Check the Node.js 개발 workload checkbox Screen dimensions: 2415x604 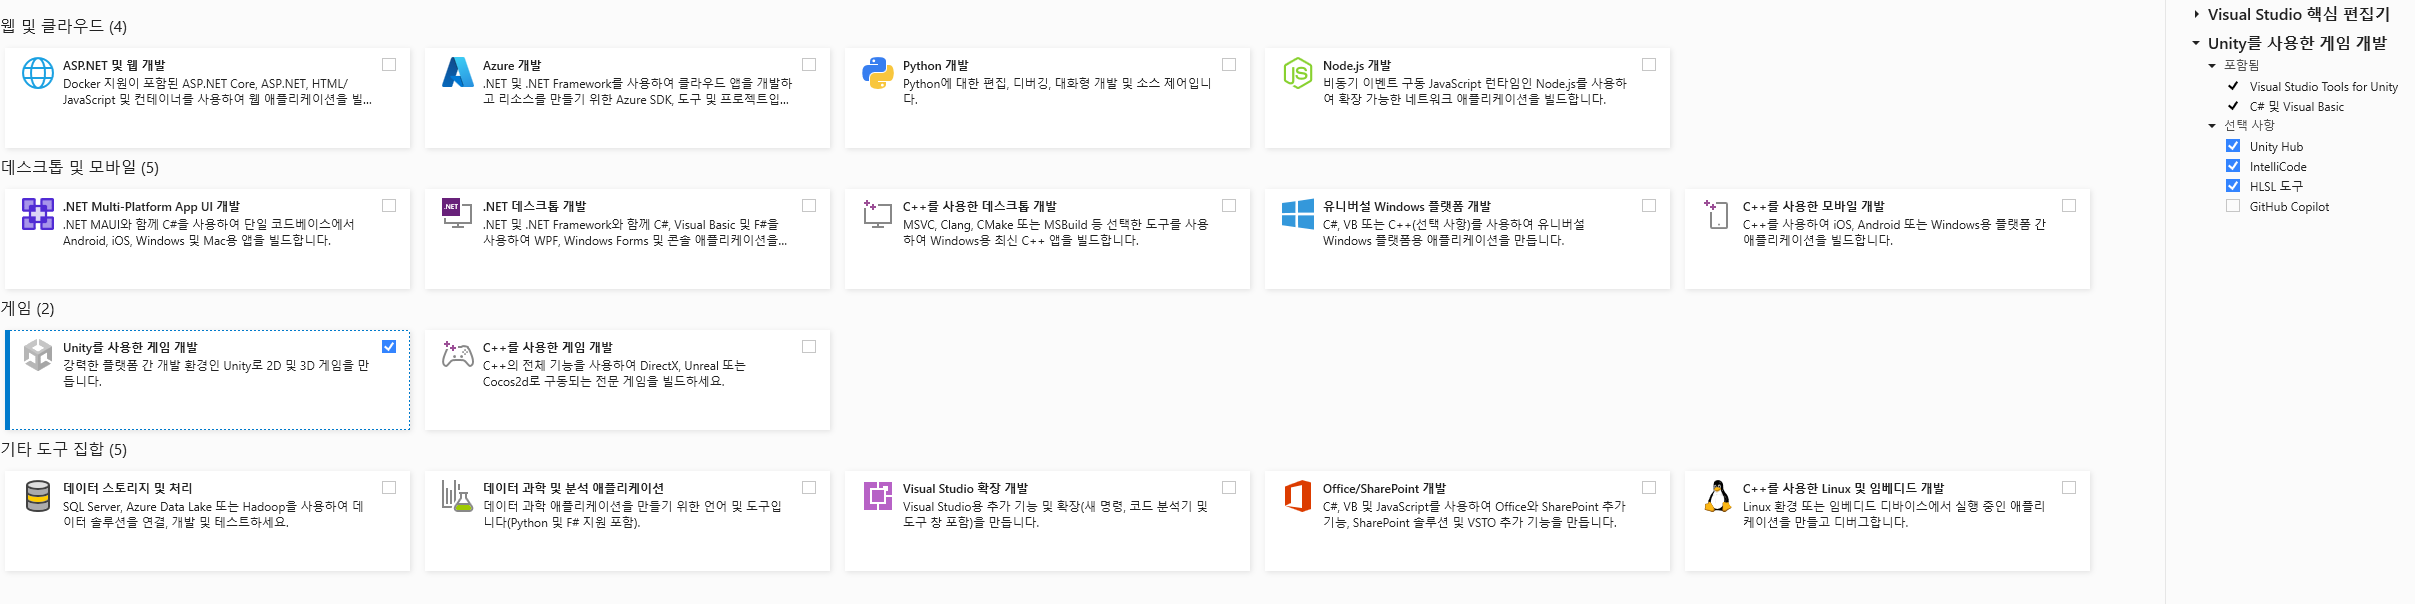[1649, 64]
